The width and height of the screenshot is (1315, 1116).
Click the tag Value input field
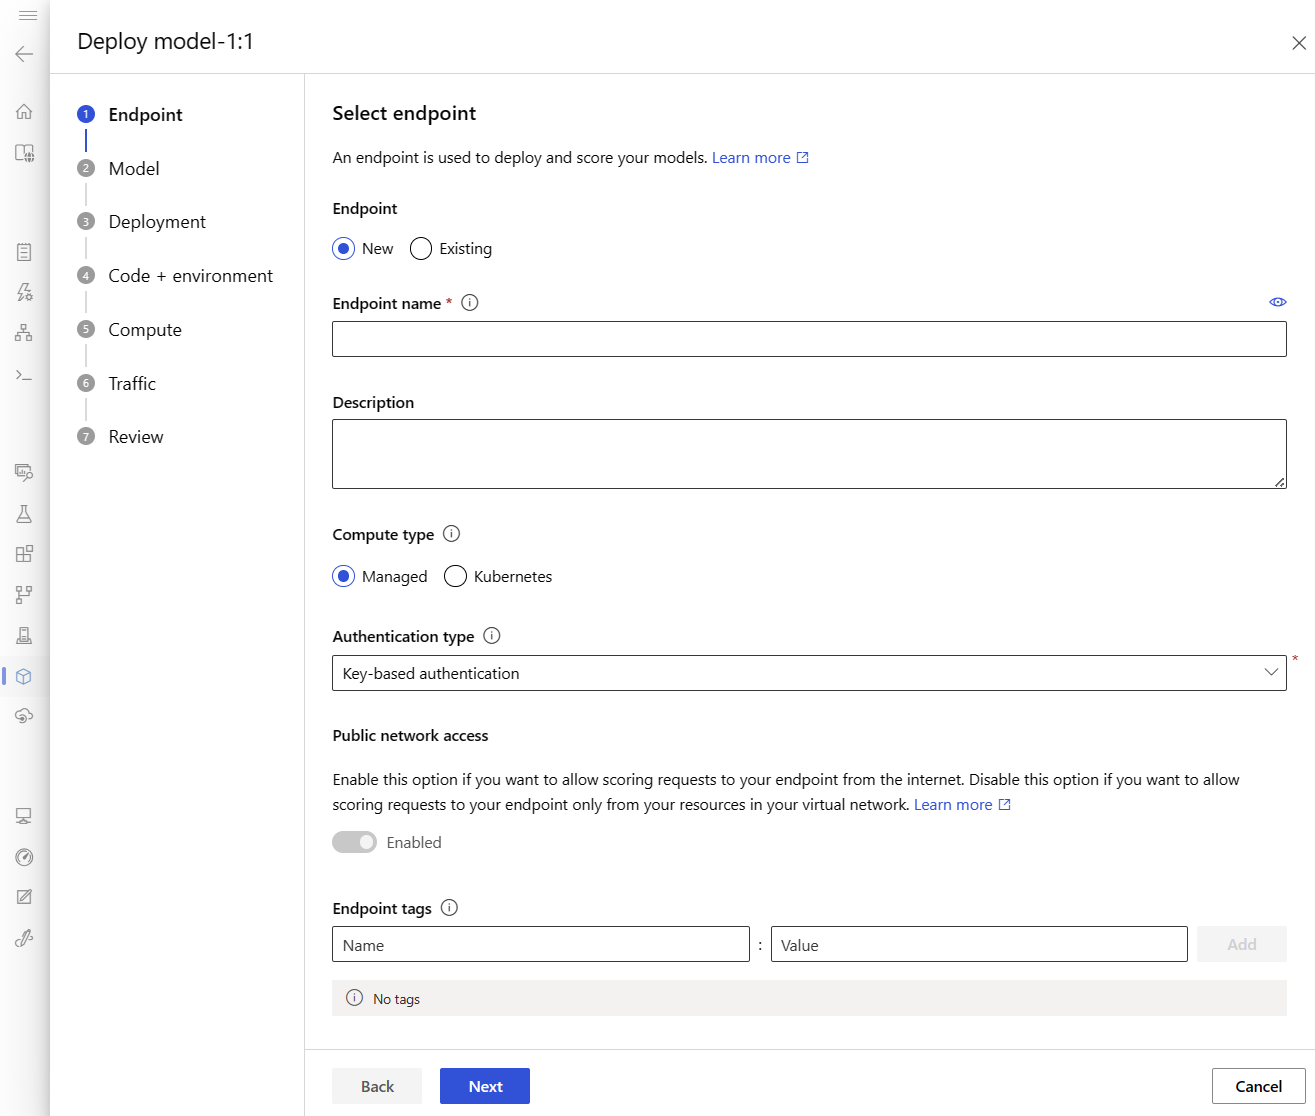tap(978, 945)
